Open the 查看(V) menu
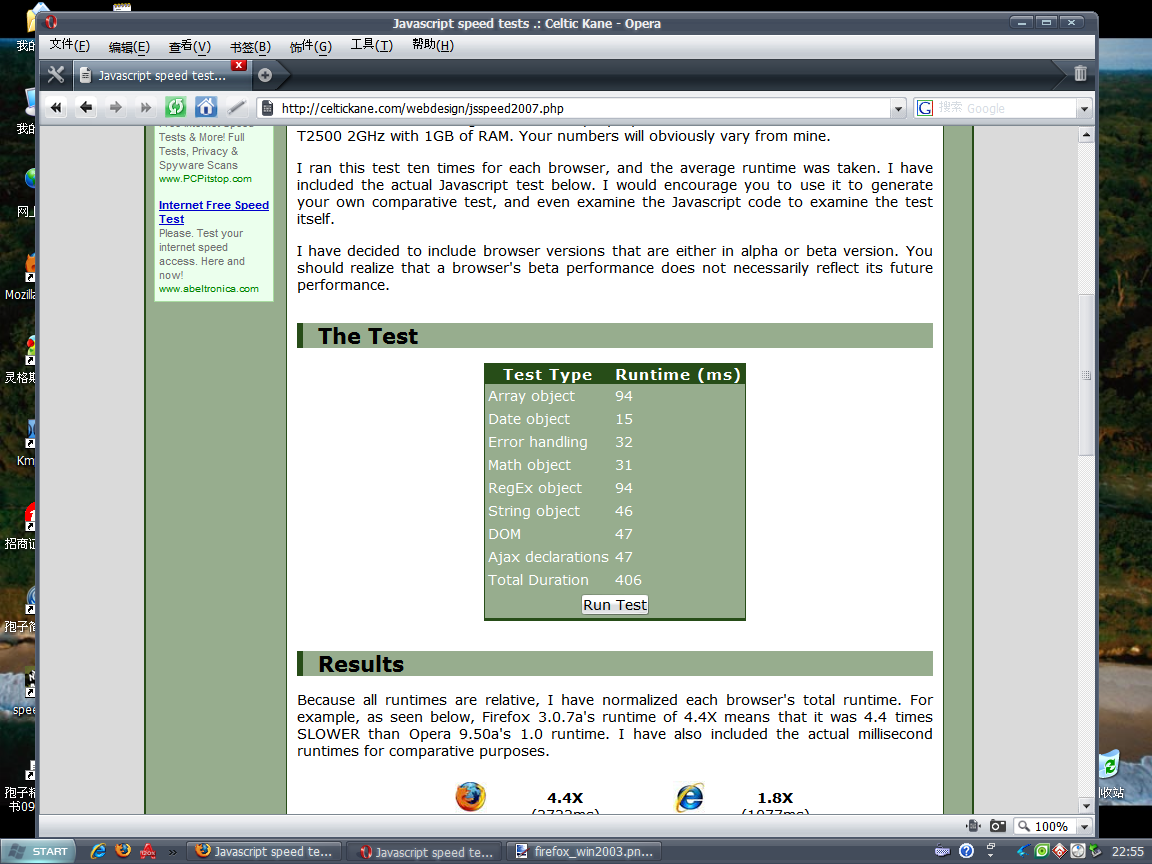Image resolution: width=1152 pixels, height=864 pixels. coord(190,47)
